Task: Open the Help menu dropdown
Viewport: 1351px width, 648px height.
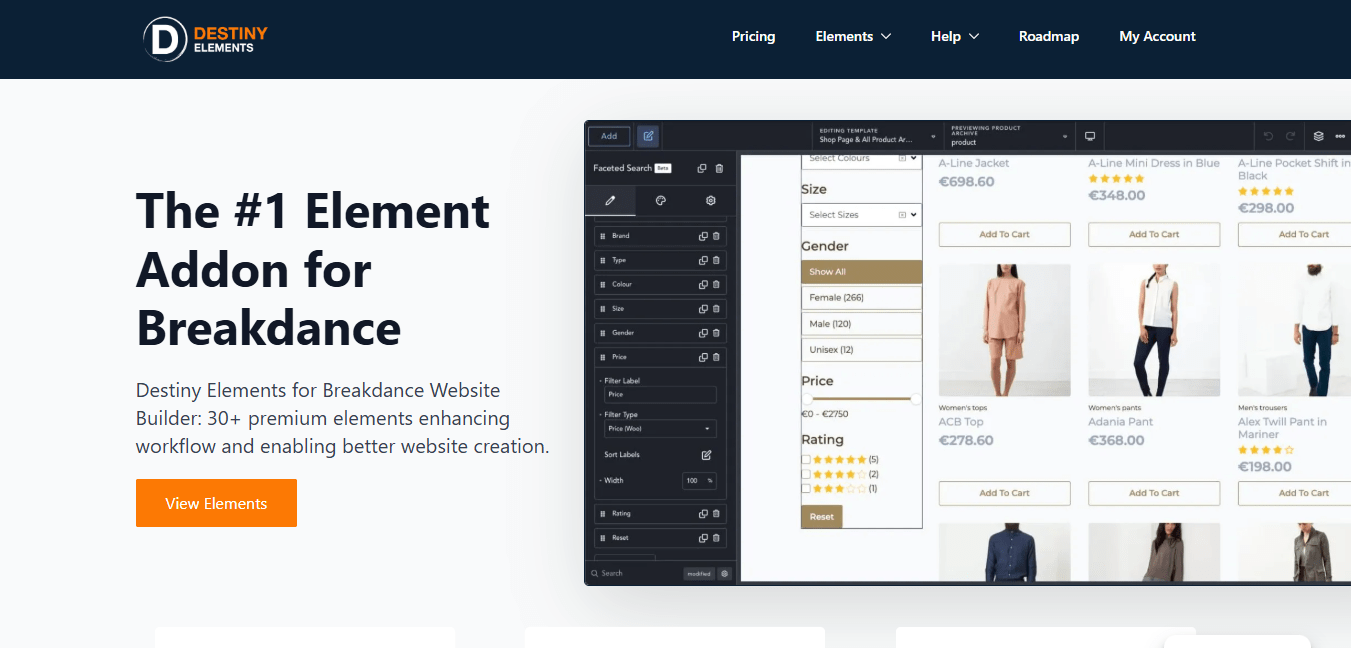Action: click(x=954, y=36)
